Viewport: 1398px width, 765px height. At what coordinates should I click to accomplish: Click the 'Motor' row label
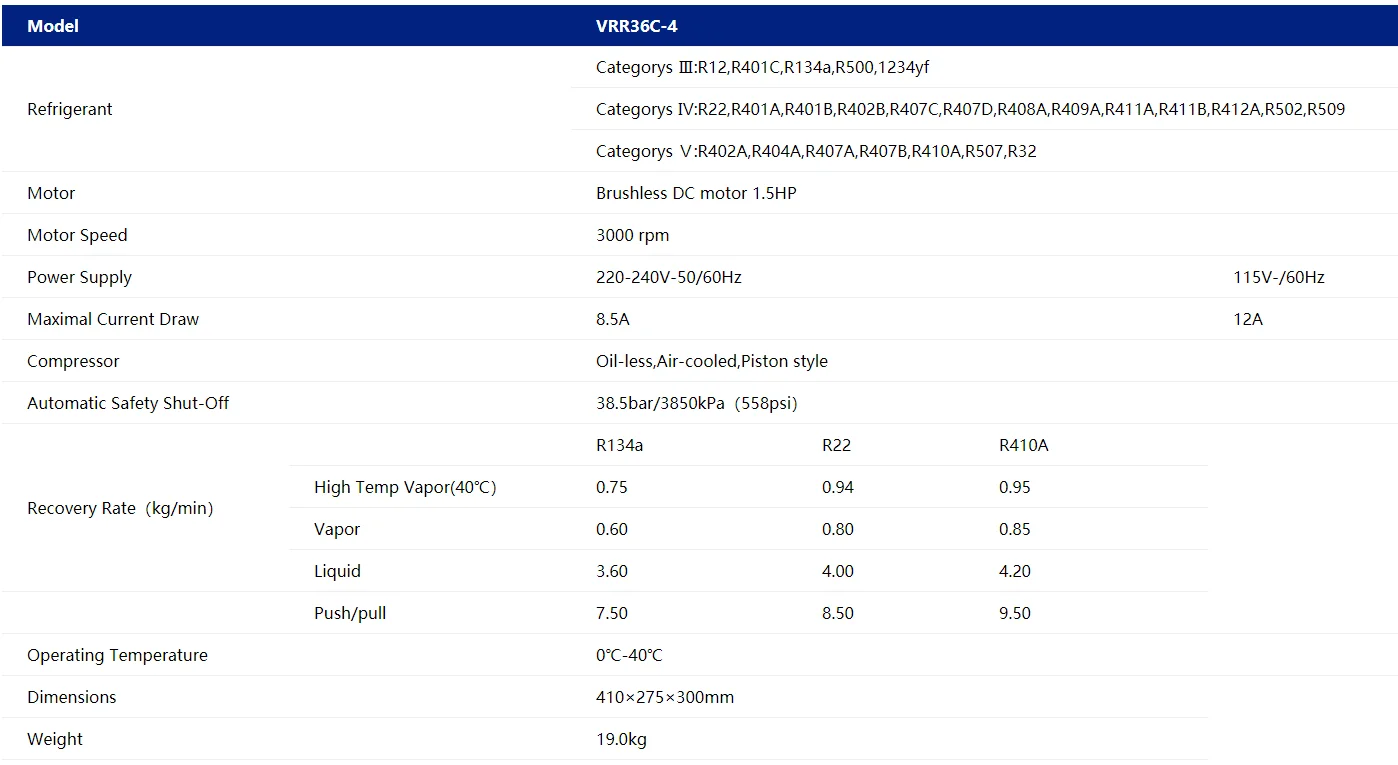pyautogui.click(x=51, y=193)
